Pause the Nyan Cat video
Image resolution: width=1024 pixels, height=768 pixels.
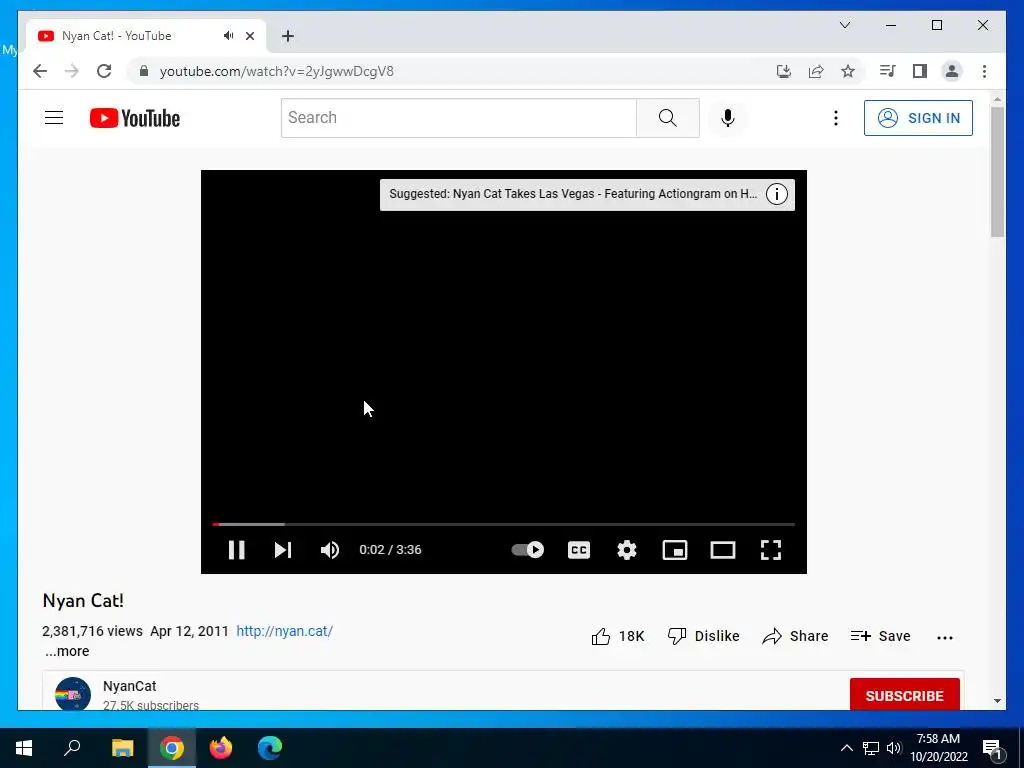tap(236, 550)
